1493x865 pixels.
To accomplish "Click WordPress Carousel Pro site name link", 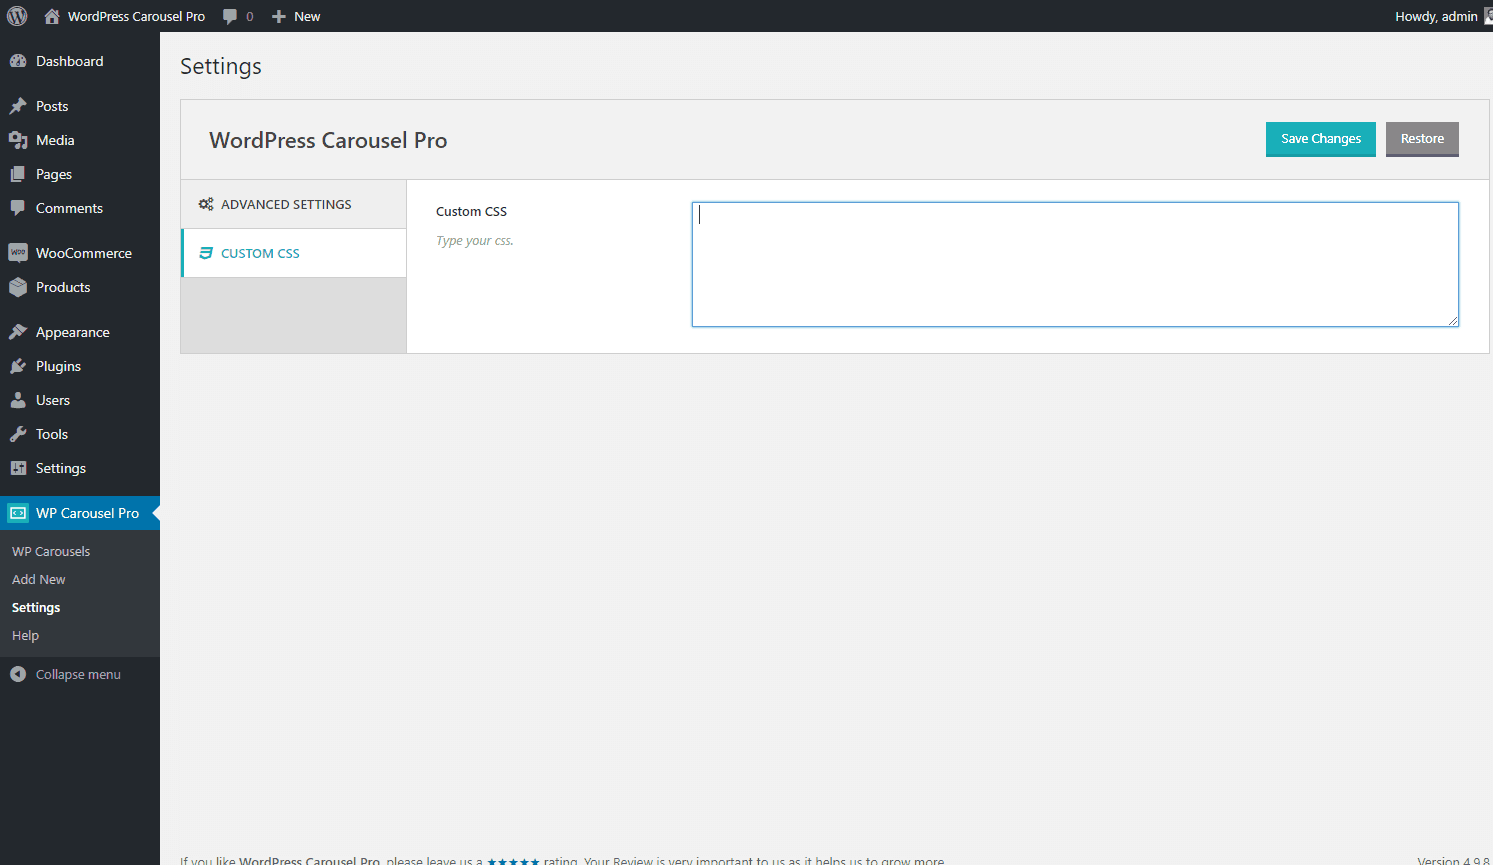I will click(x=136, y=16).
